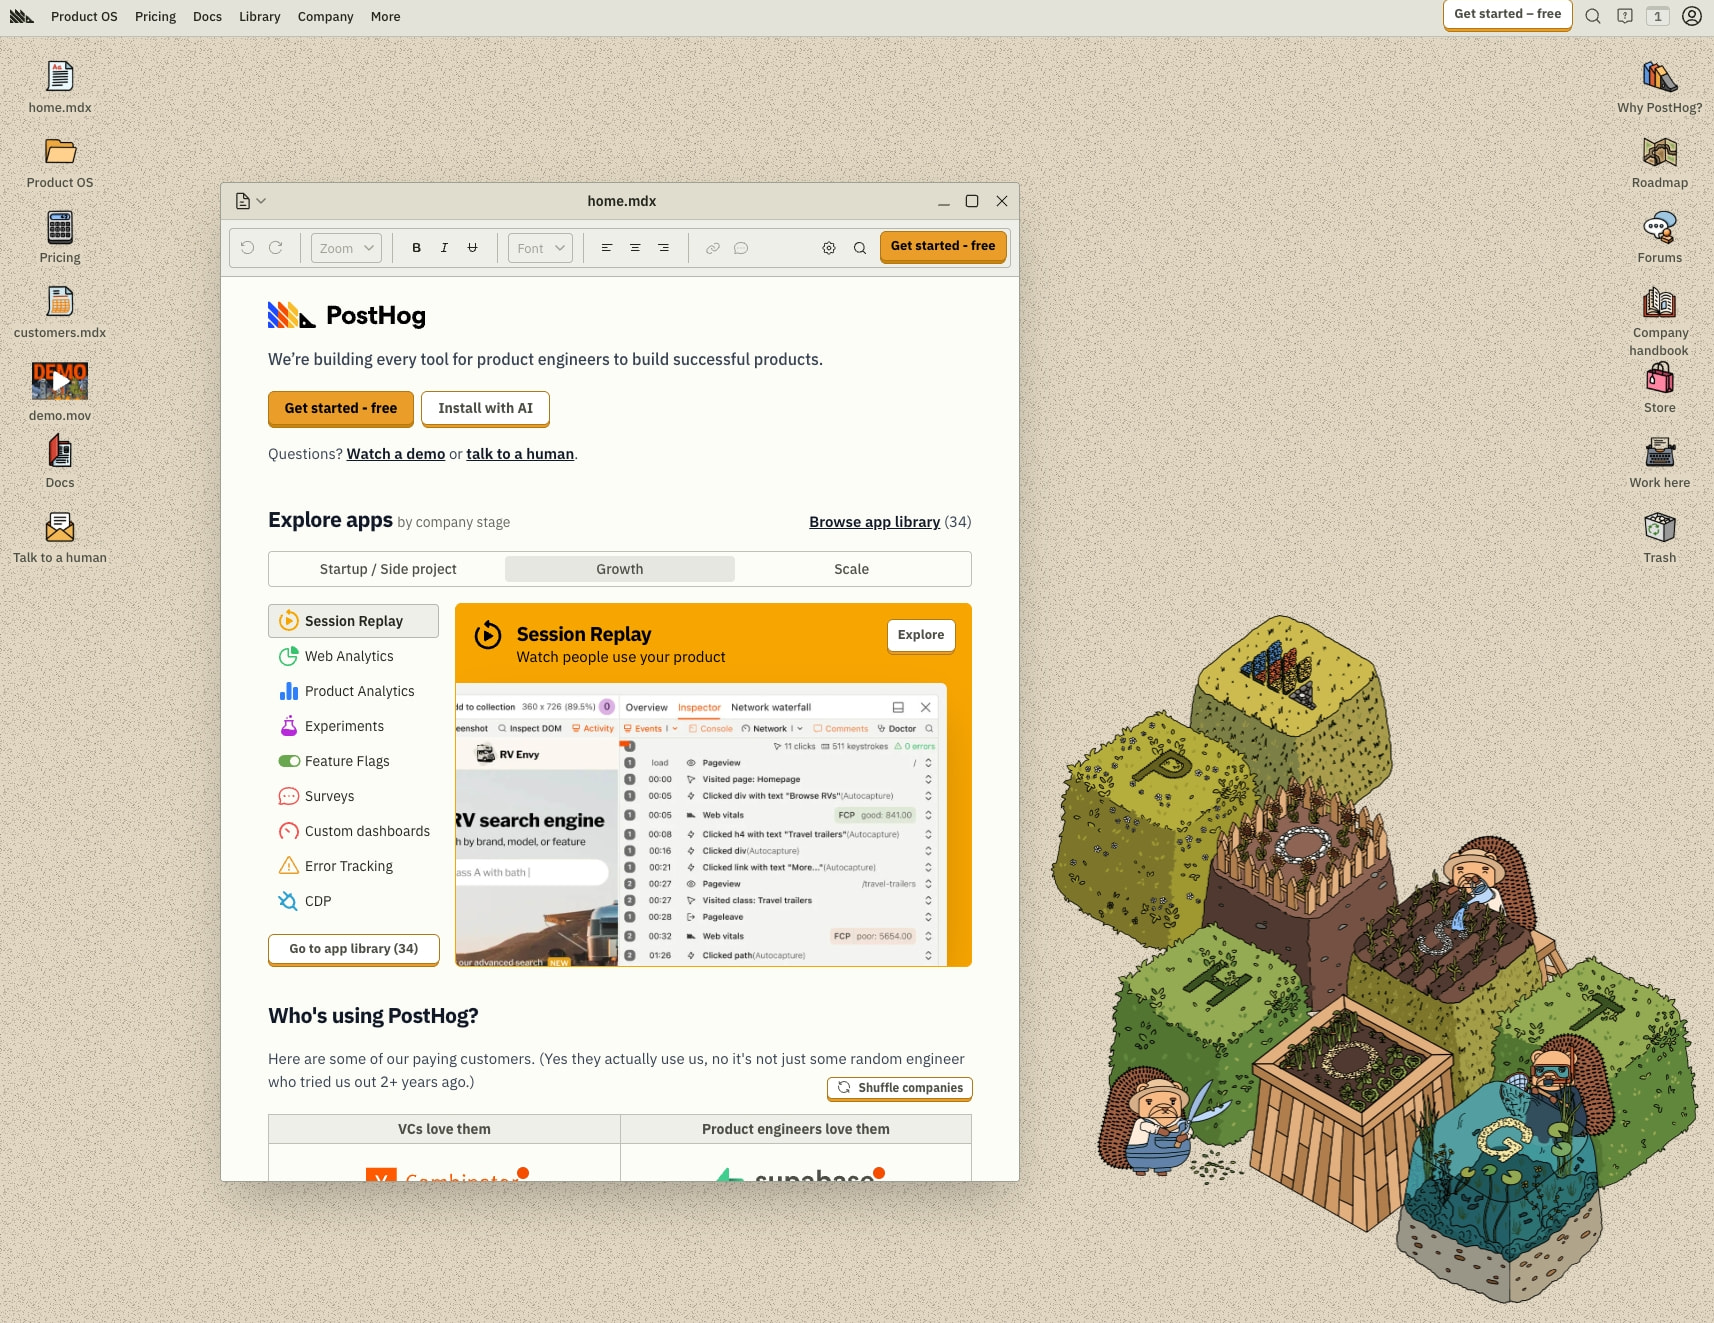Toggle italic formatting

(445, 248)
